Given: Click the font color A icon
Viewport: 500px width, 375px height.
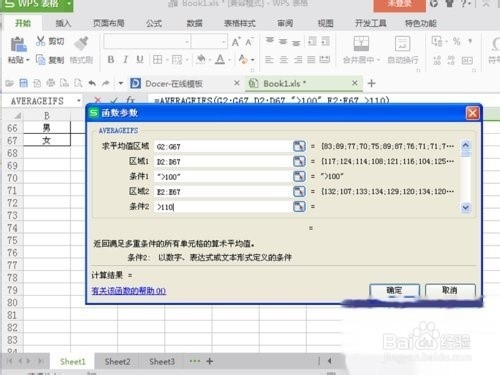Looking at the screenshot, I should 220,60.
